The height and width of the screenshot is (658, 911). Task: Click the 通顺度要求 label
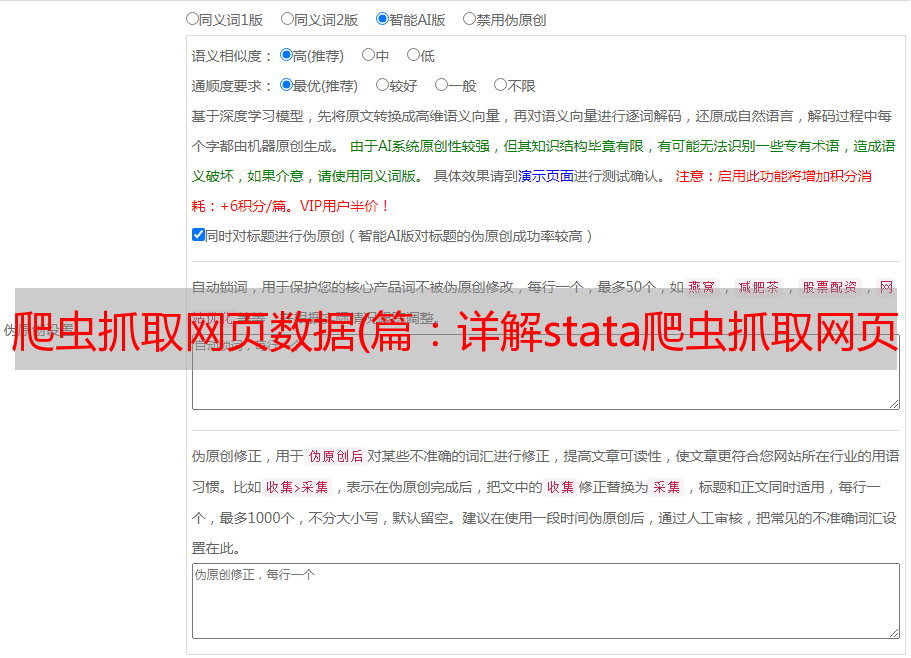pos(227,87)
